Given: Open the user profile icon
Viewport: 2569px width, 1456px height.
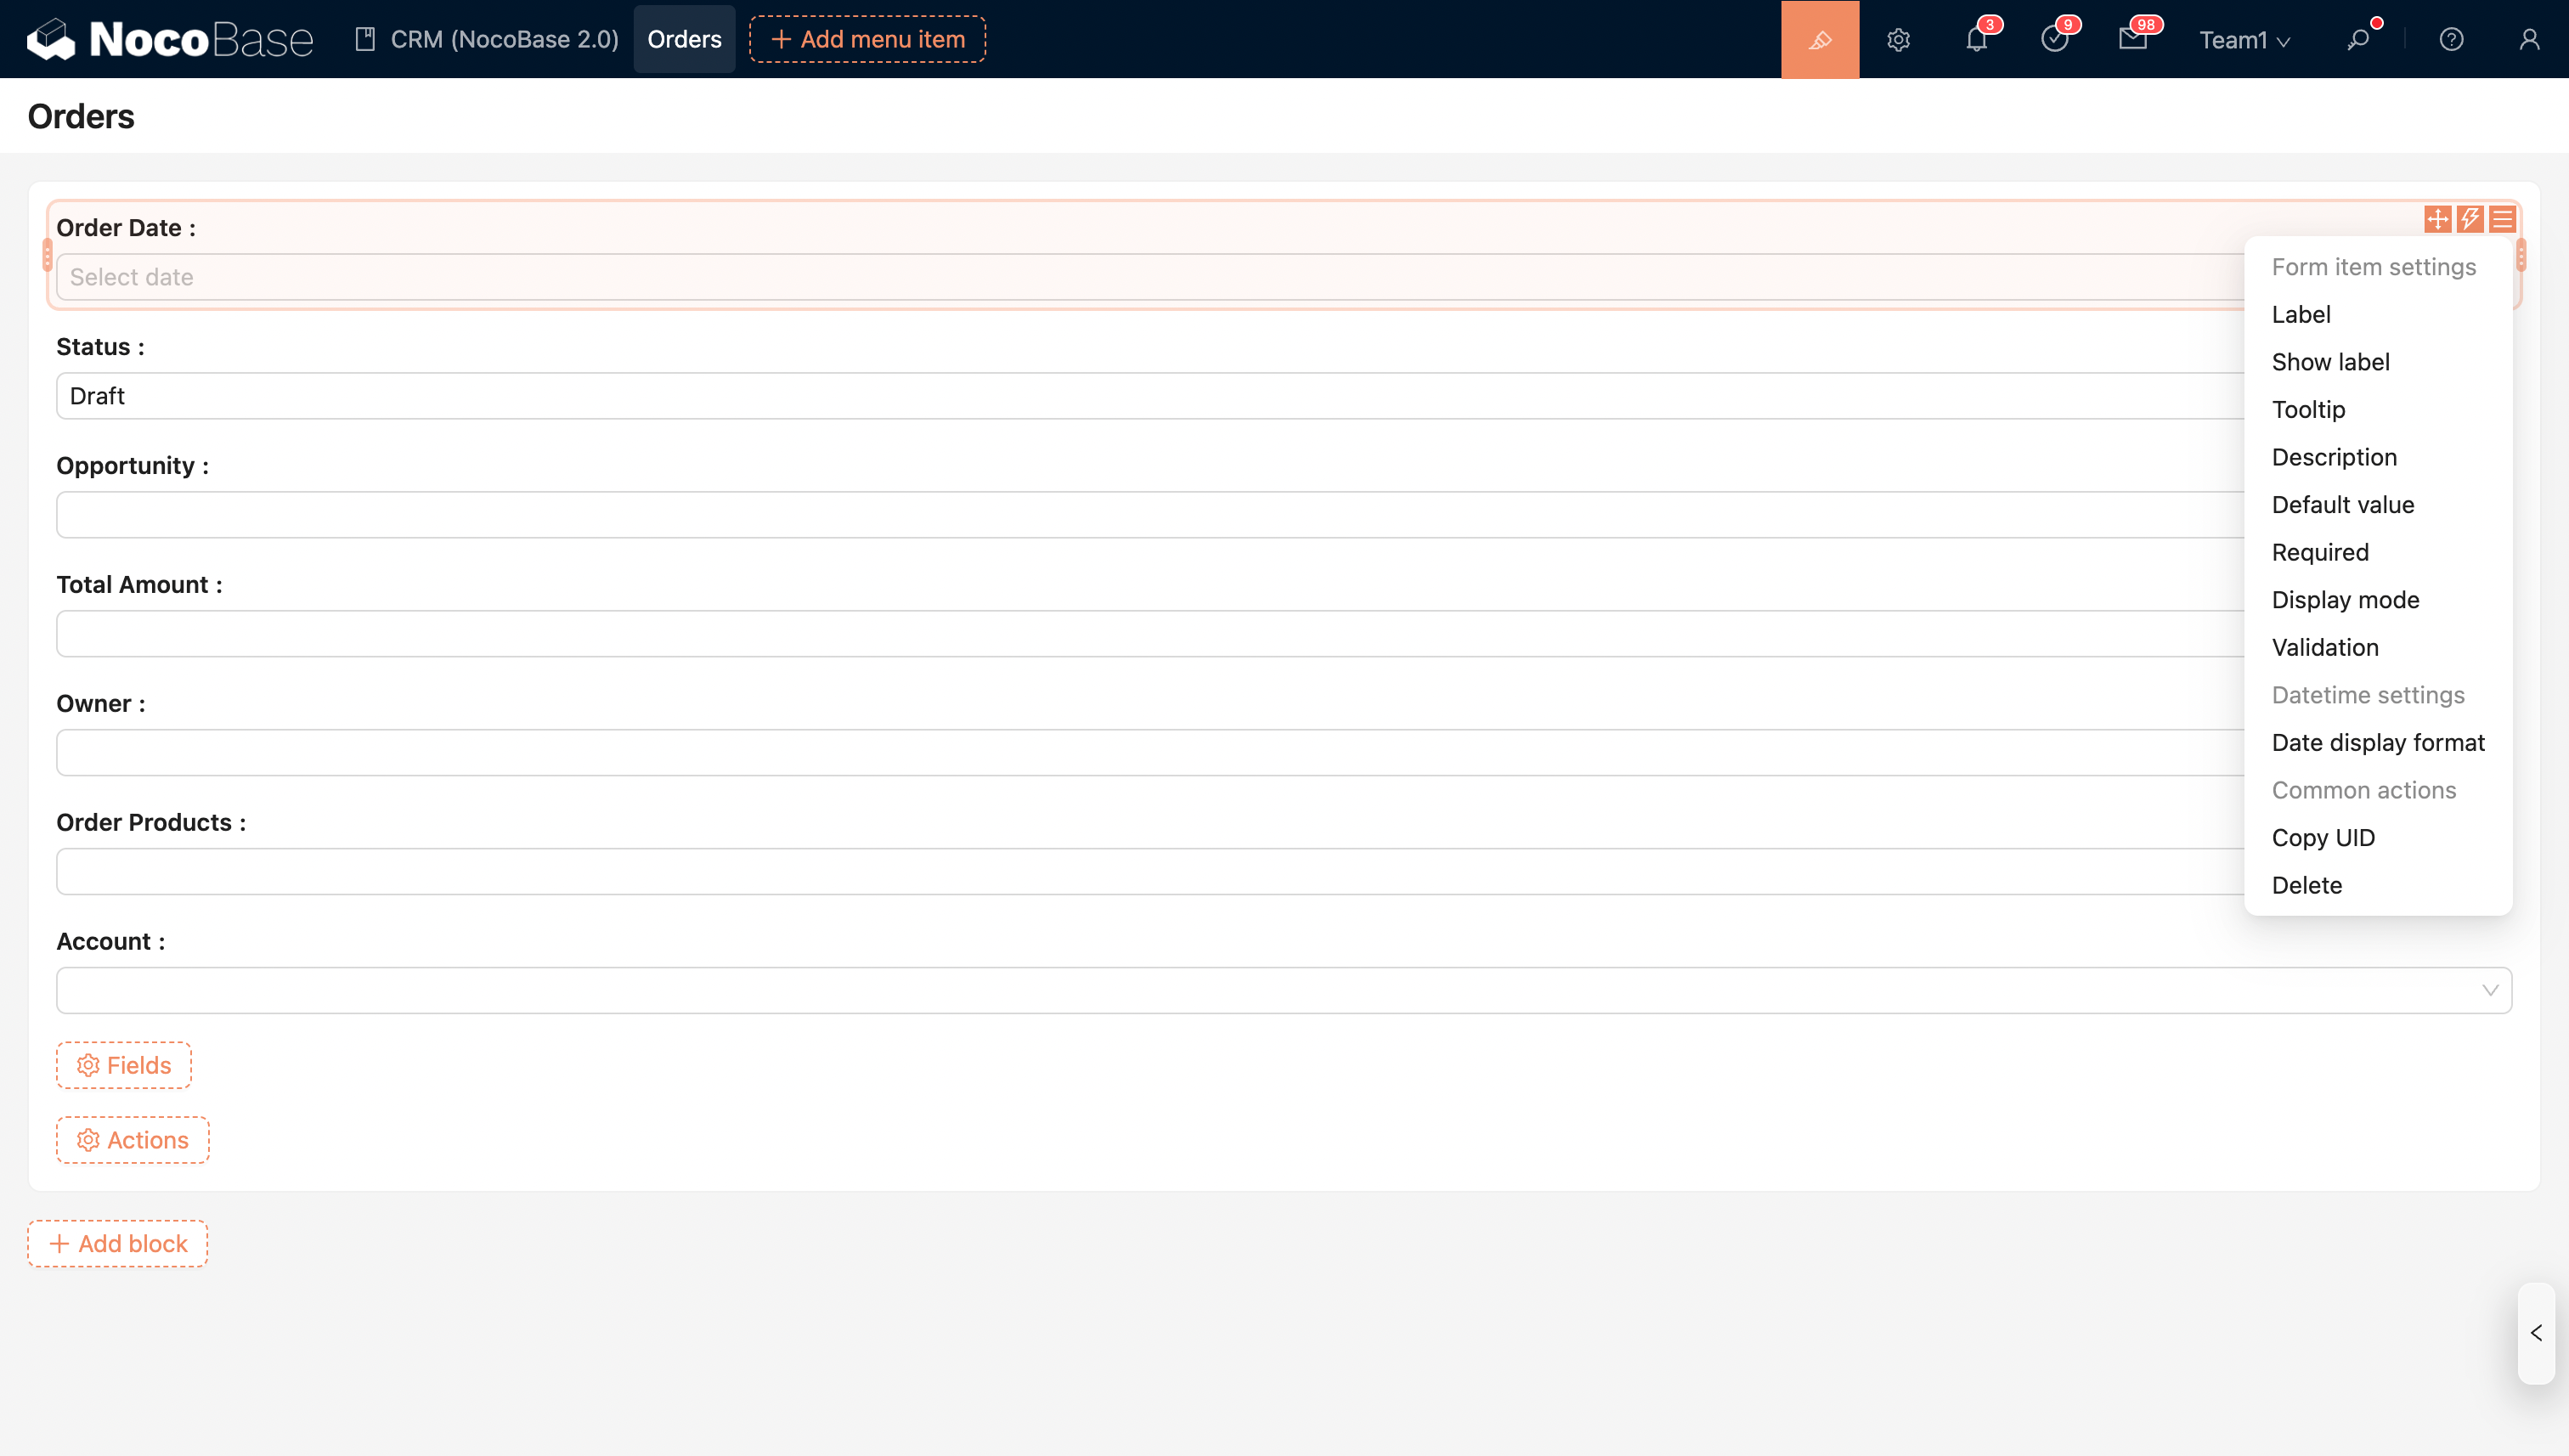Looking at the screenshot, I should (2529, 40).
